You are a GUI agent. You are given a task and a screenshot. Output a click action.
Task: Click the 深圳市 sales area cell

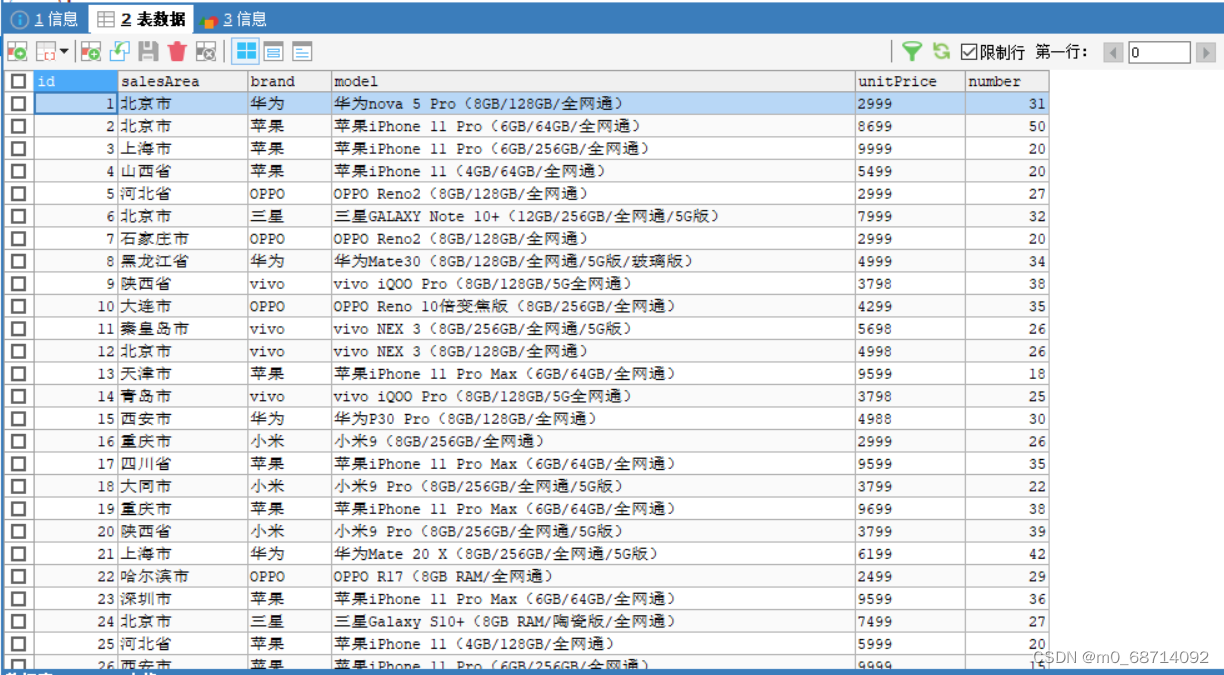pos(182,598)
